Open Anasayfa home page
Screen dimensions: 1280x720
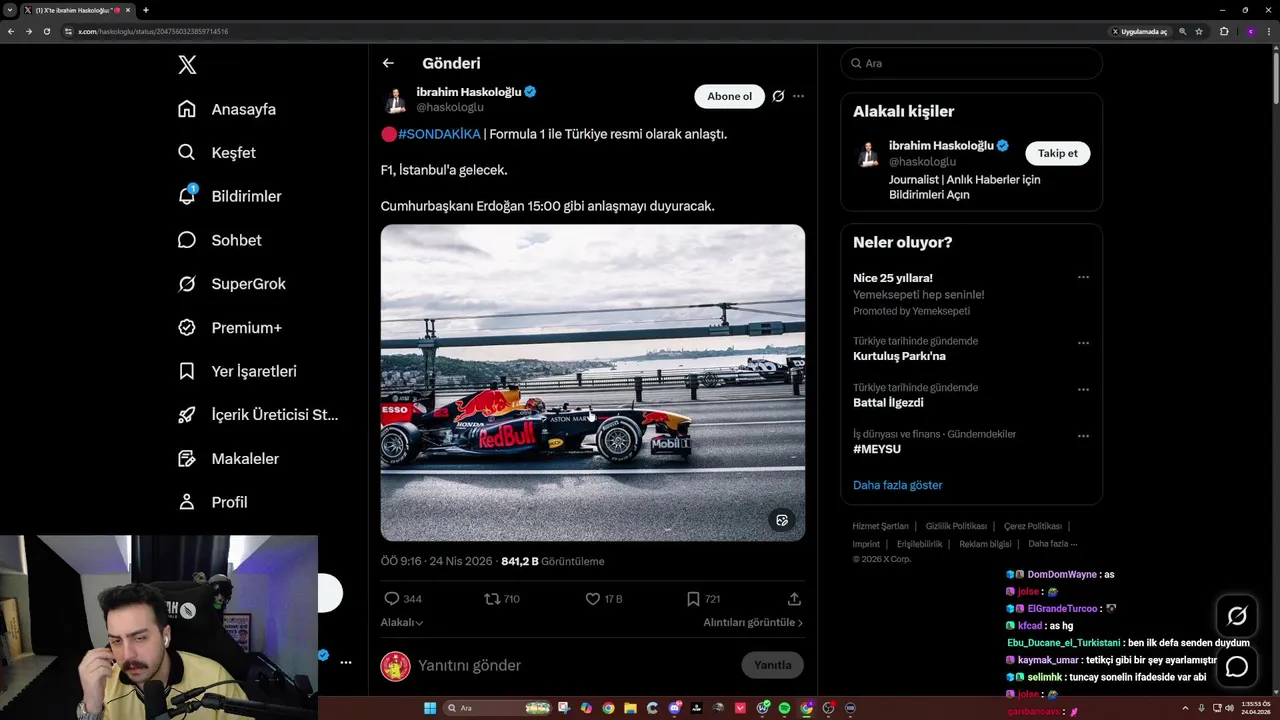pos(227,109)
